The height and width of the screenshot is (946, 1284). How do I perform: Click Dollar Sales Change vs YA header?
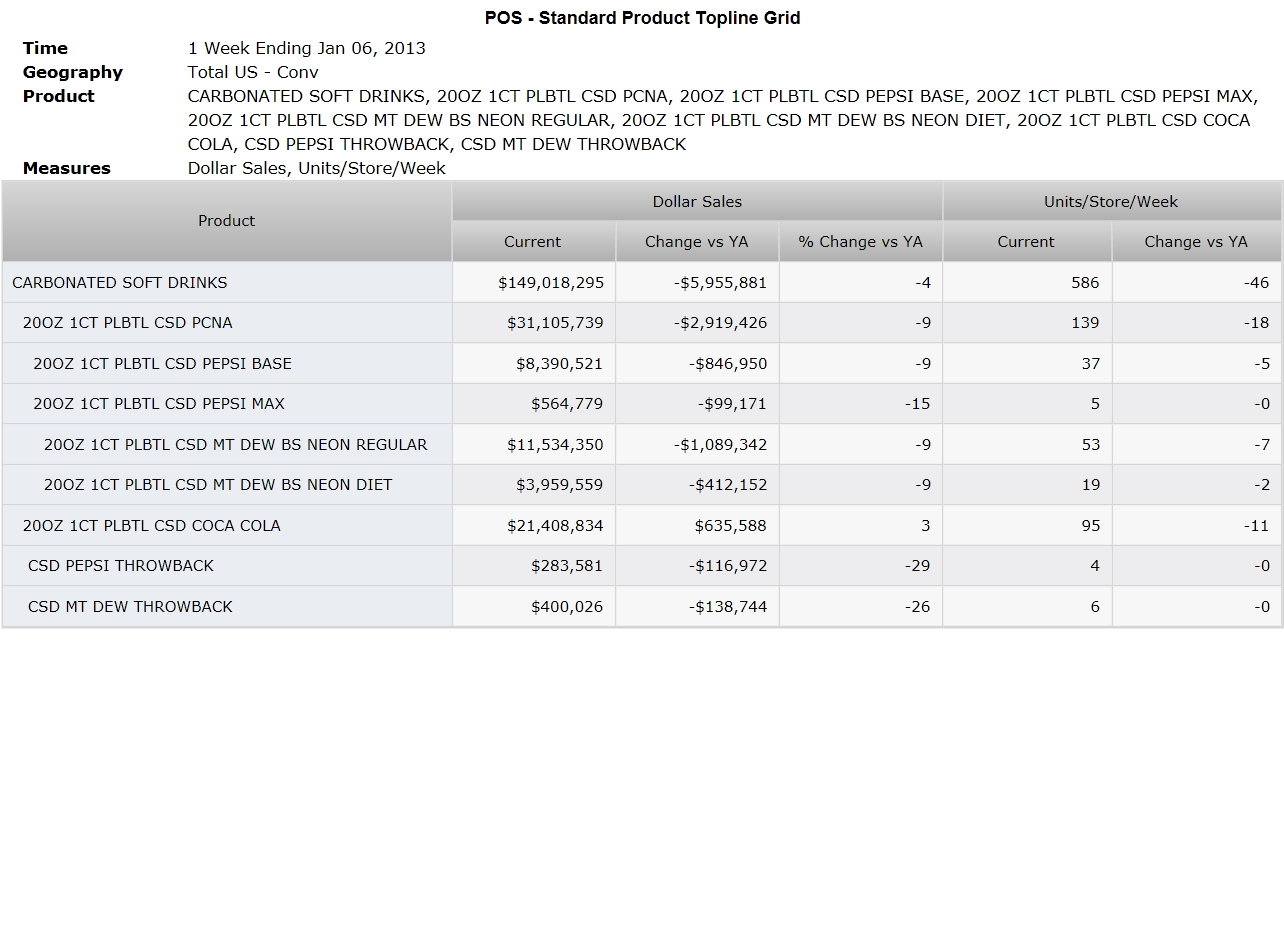[x=697, y=242]
